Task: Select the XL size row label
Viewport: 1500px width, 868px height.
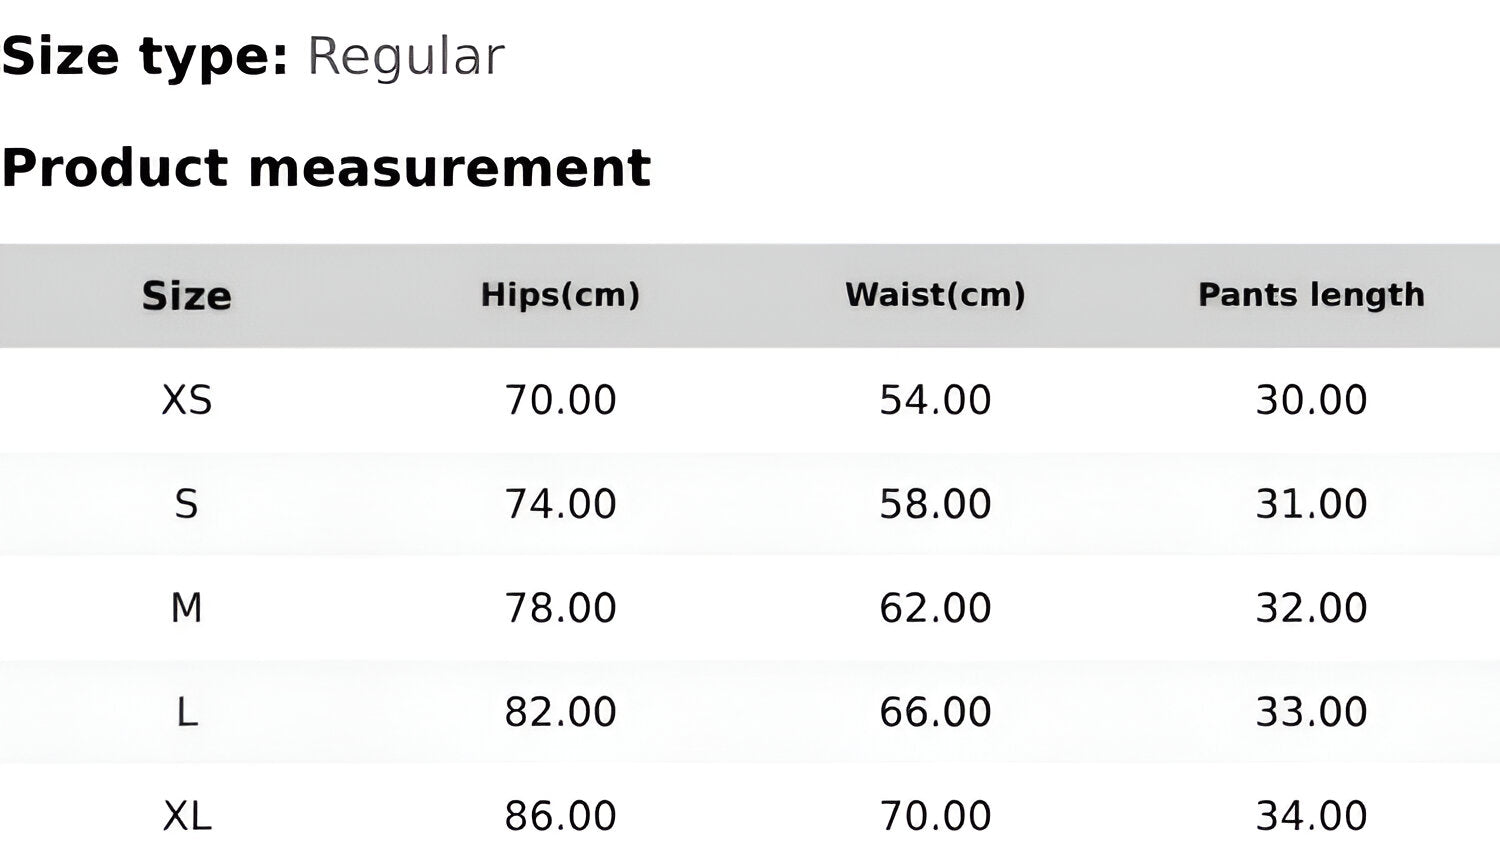Action: [187, 816]
